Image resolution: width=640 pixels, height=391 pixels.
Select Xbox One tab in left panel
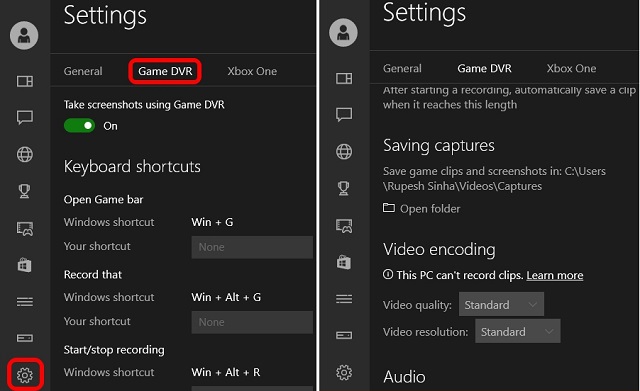click(252, 71)
